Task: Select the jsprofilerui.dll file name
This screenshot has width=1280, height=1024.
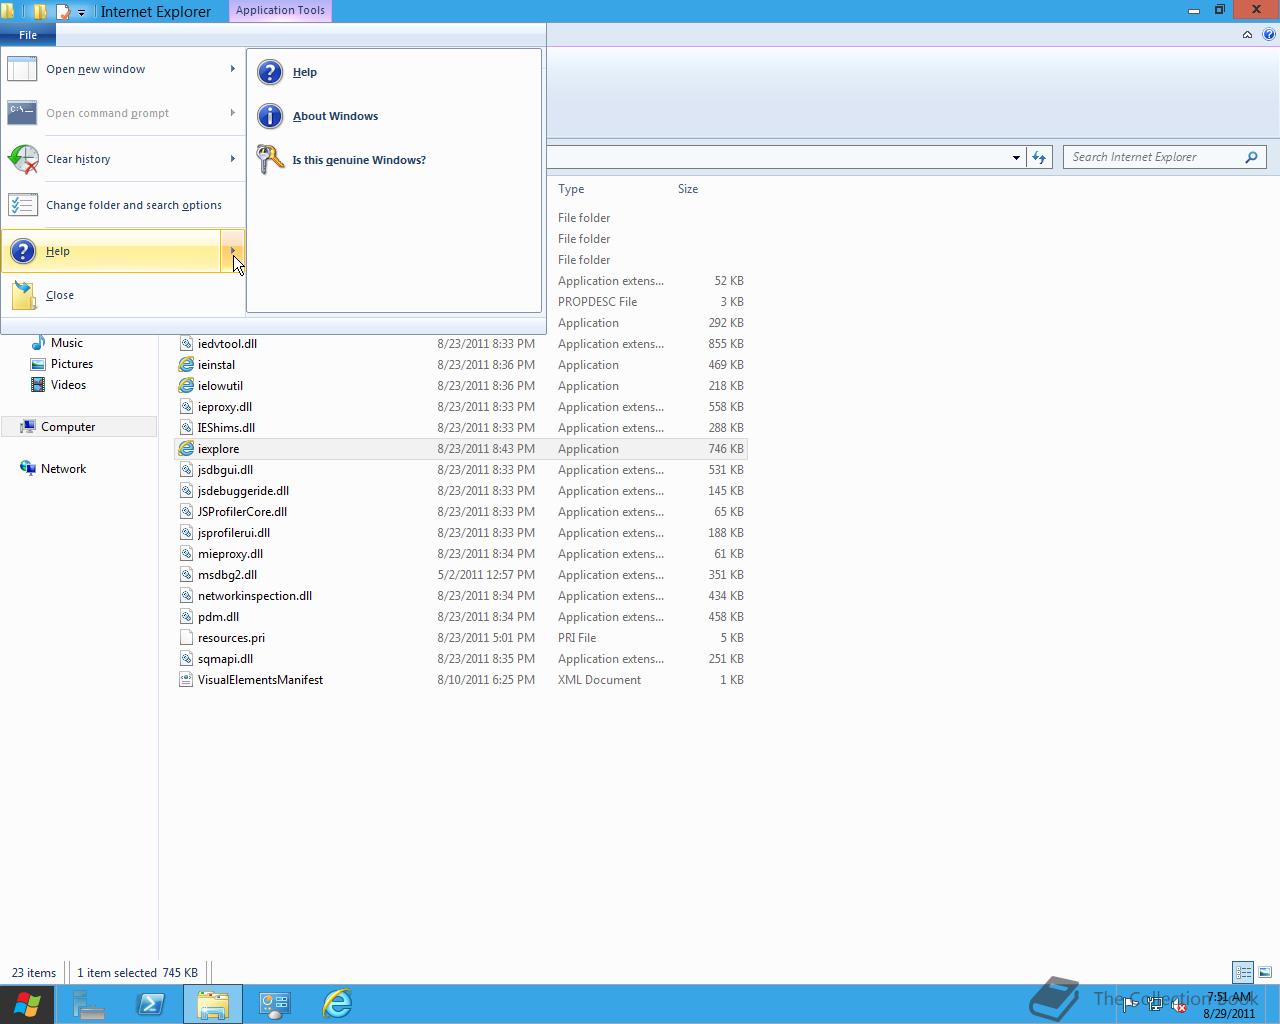Action: (x=234, y=533)
